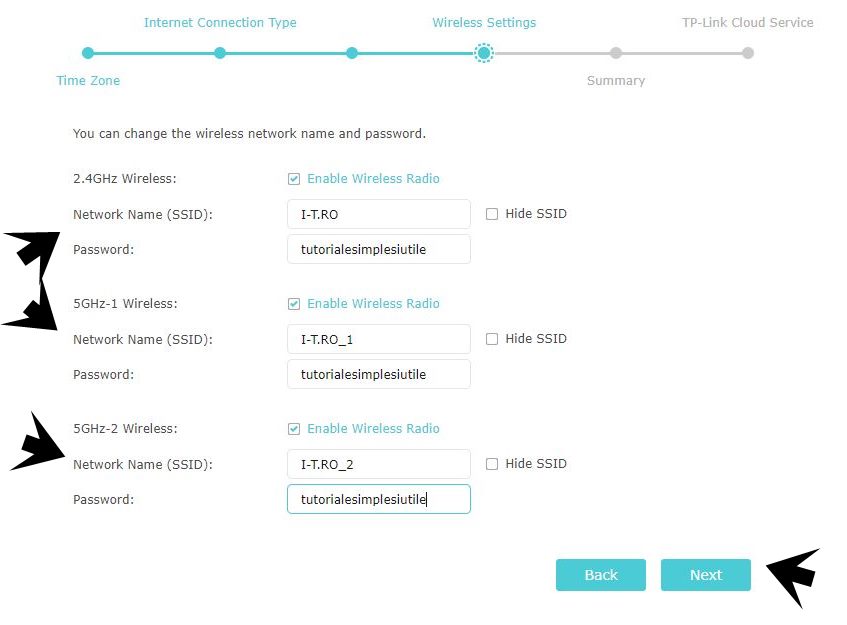This screenshot has height=625, width=847.
Task: Tick Hide SSID for I-T.RO_1 network
Action: pyautogui.click(x=492, y=339)
